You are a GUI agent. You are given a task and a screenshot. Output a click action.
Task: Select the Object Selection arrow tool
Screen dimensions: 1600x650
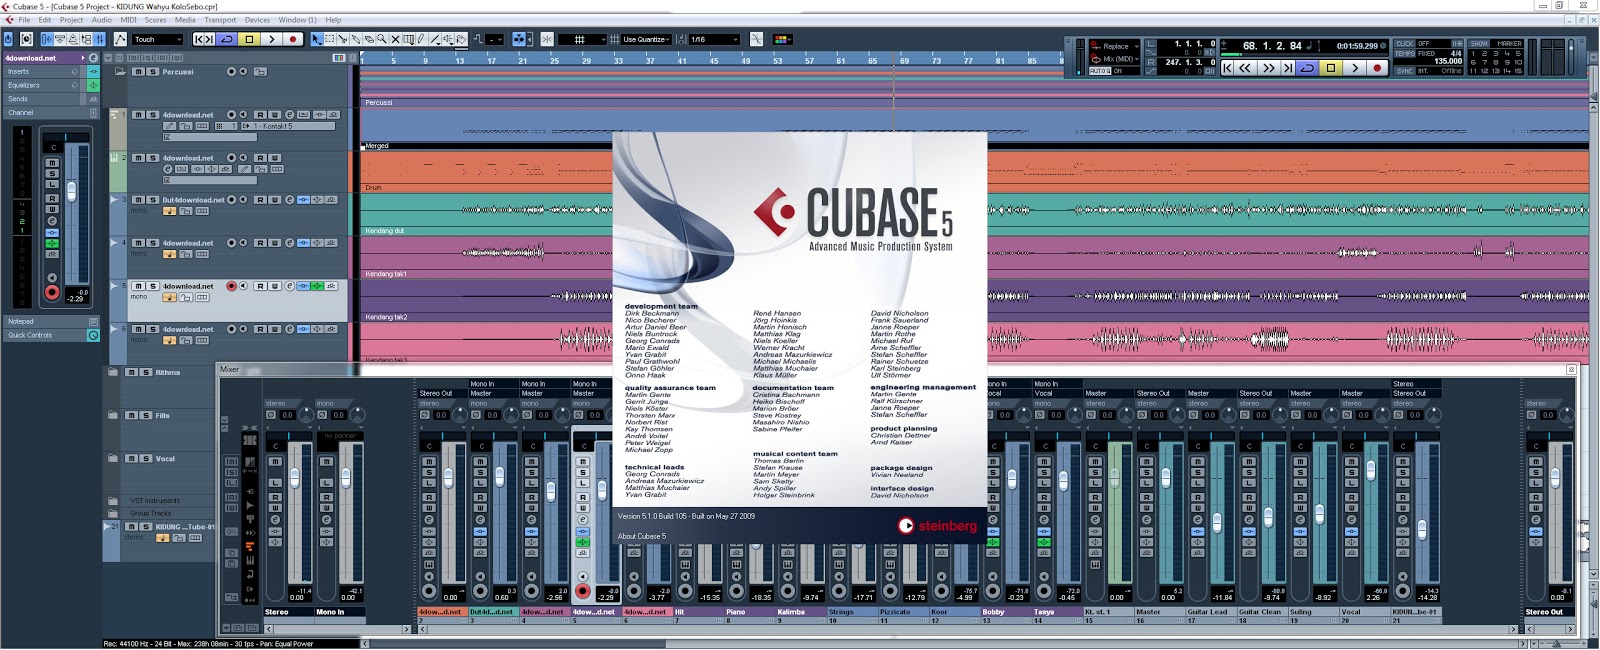click(317, 39)
